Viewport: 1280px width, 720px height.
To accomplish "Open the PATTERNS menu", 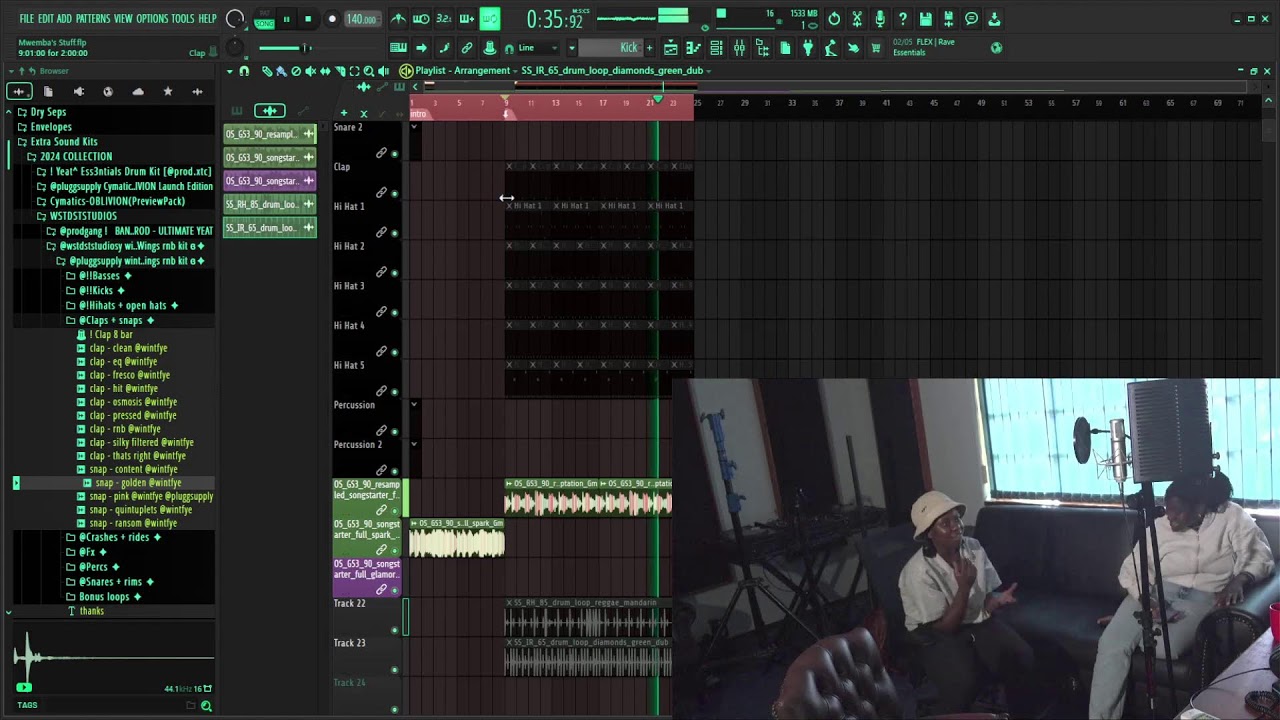I will point(93,19).
